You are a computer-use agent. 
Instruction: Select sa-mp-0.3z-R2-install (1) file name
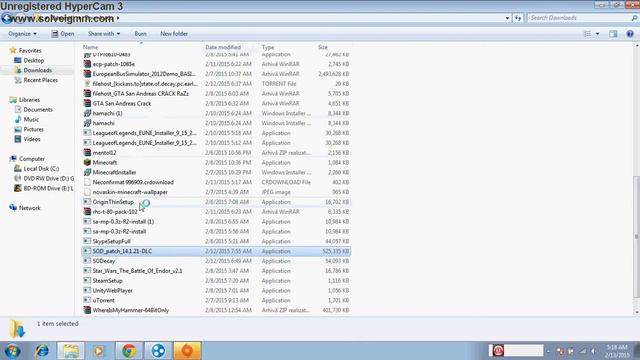[123, 222]
